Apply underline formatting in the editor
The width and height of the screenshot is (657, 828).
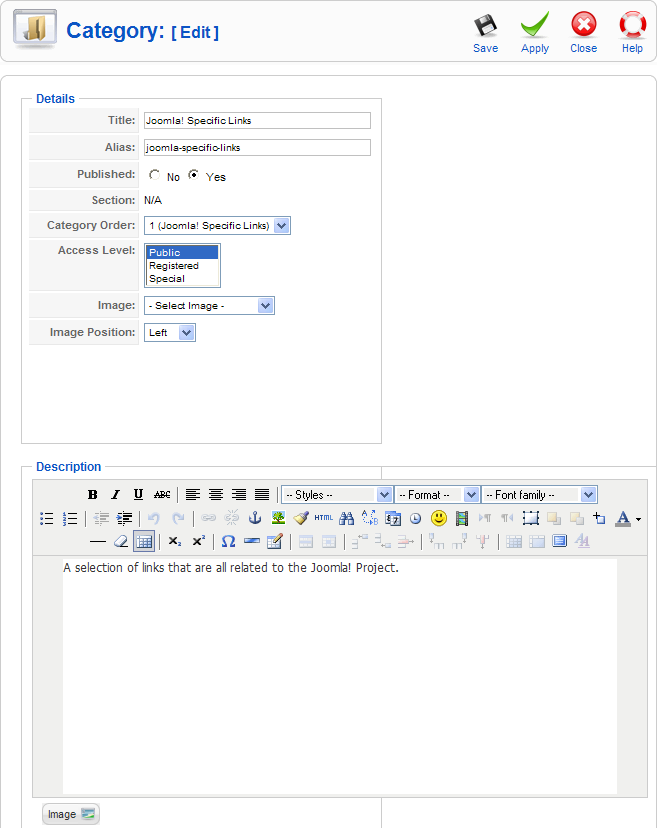(x=138, y=495)
